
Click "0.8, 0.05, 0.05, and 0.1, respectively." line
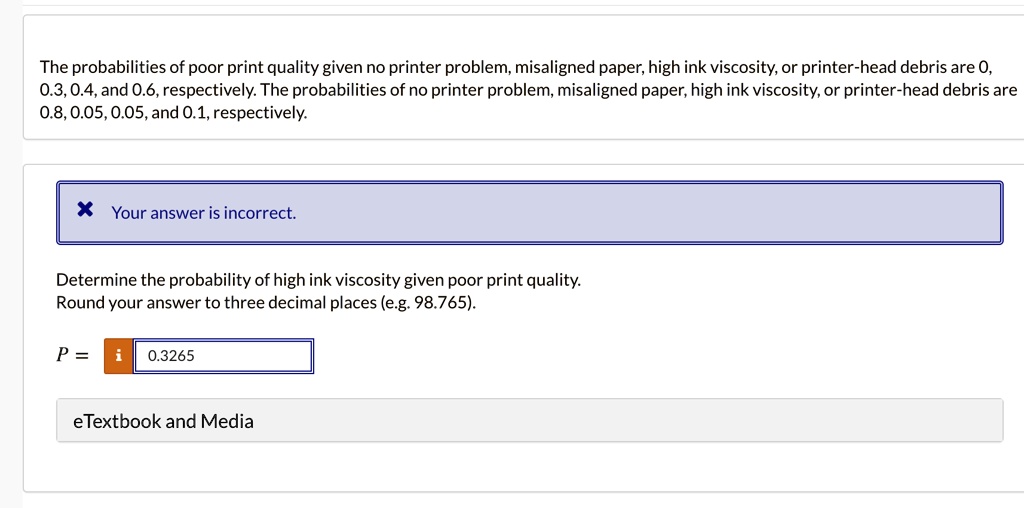click(x=173, y=113)
